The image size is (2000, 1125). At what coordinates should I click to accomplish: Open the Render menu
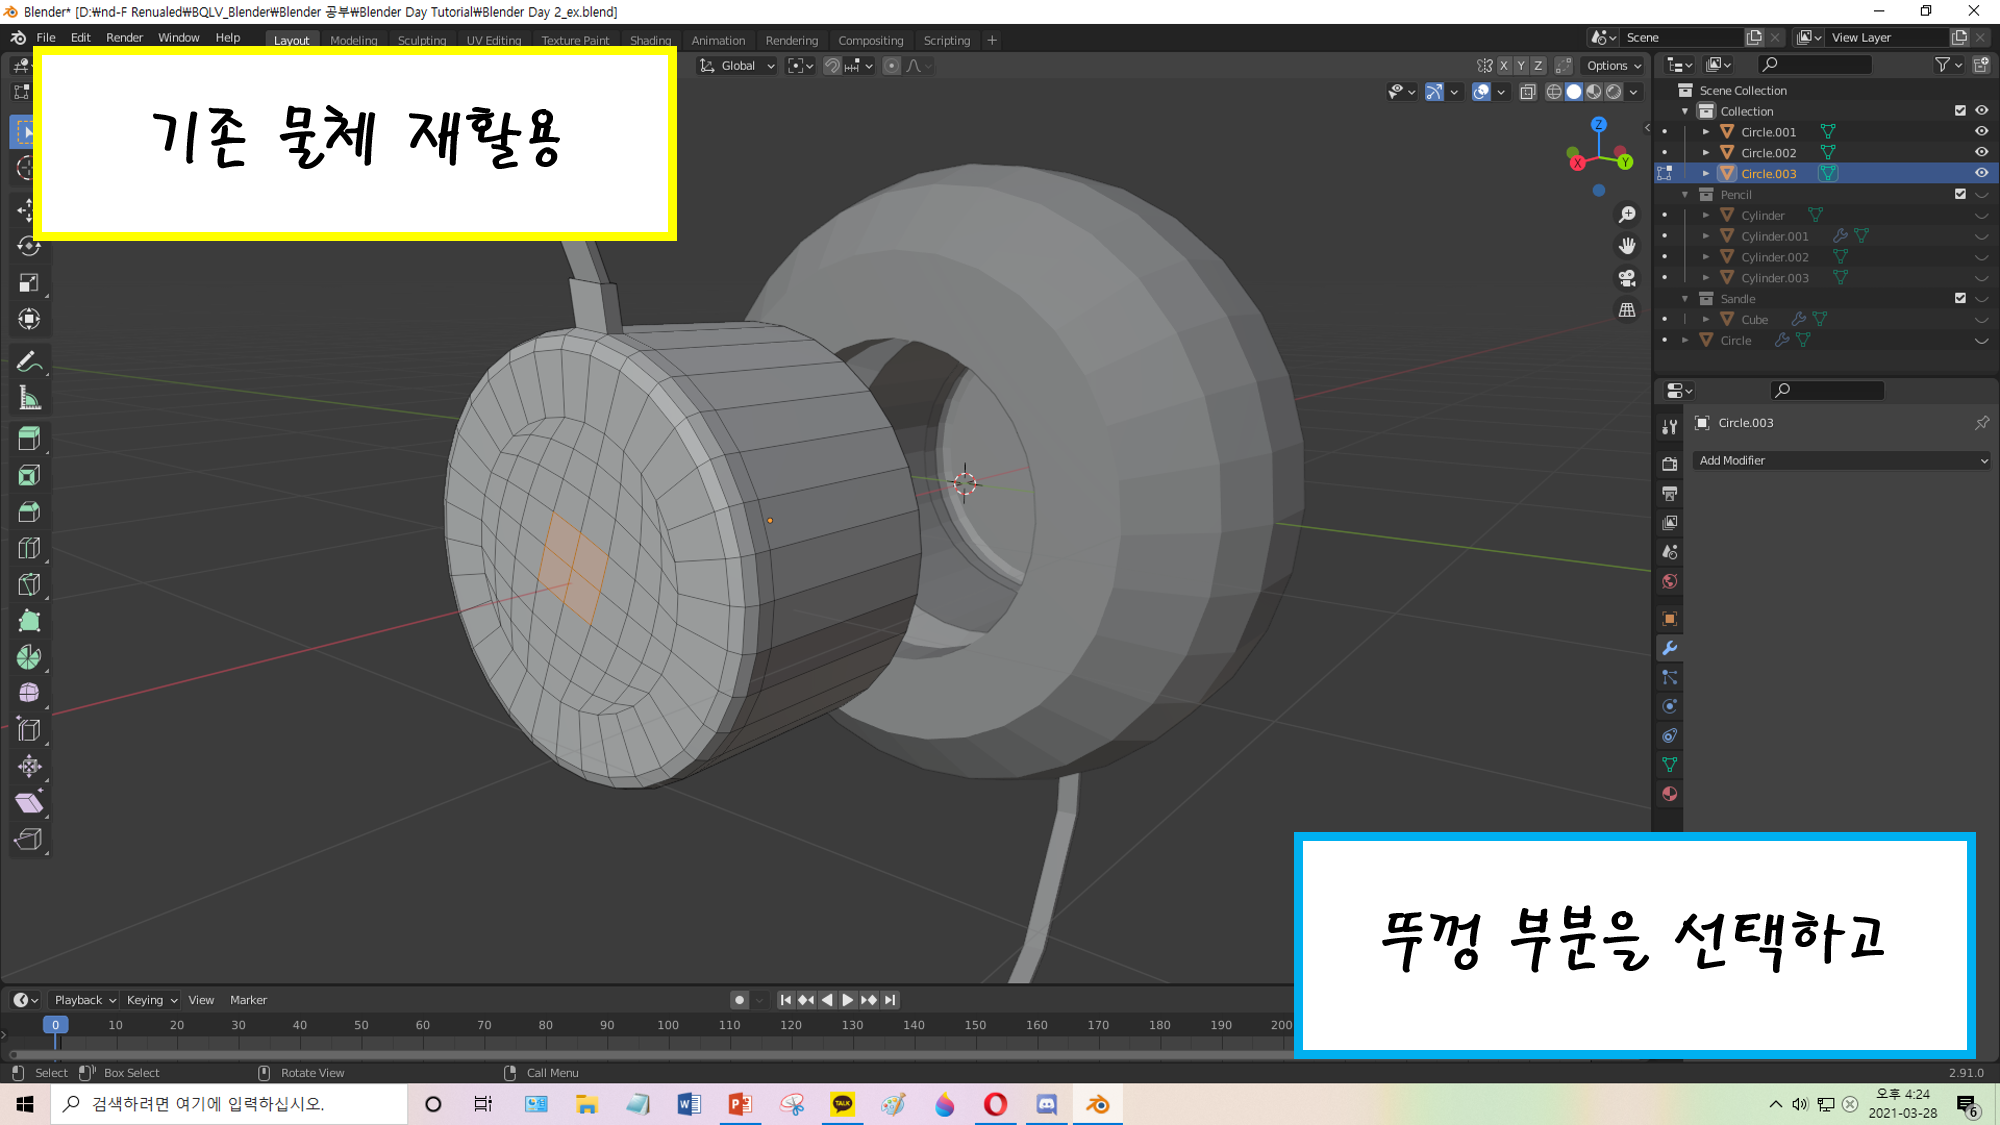pos(124,37)
